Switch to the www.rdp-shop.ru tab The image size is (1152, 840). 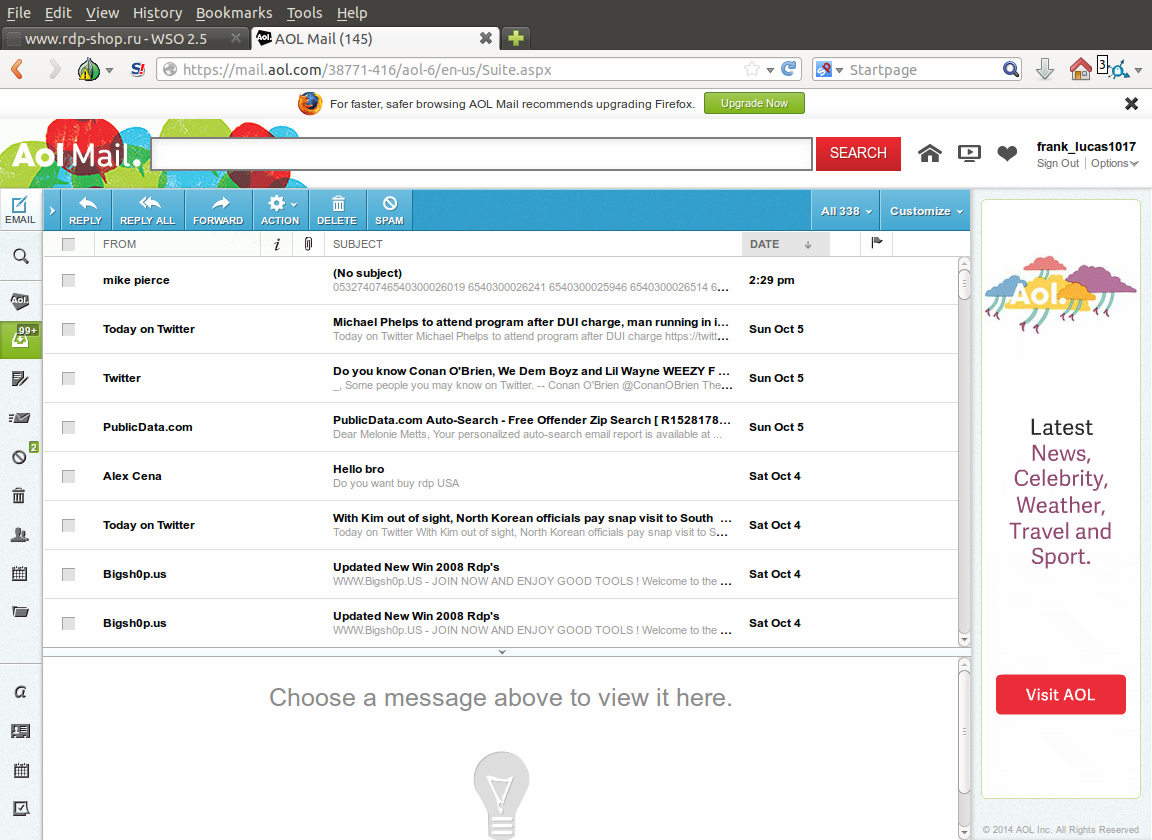pyautogui.click(x=125, y=38)
